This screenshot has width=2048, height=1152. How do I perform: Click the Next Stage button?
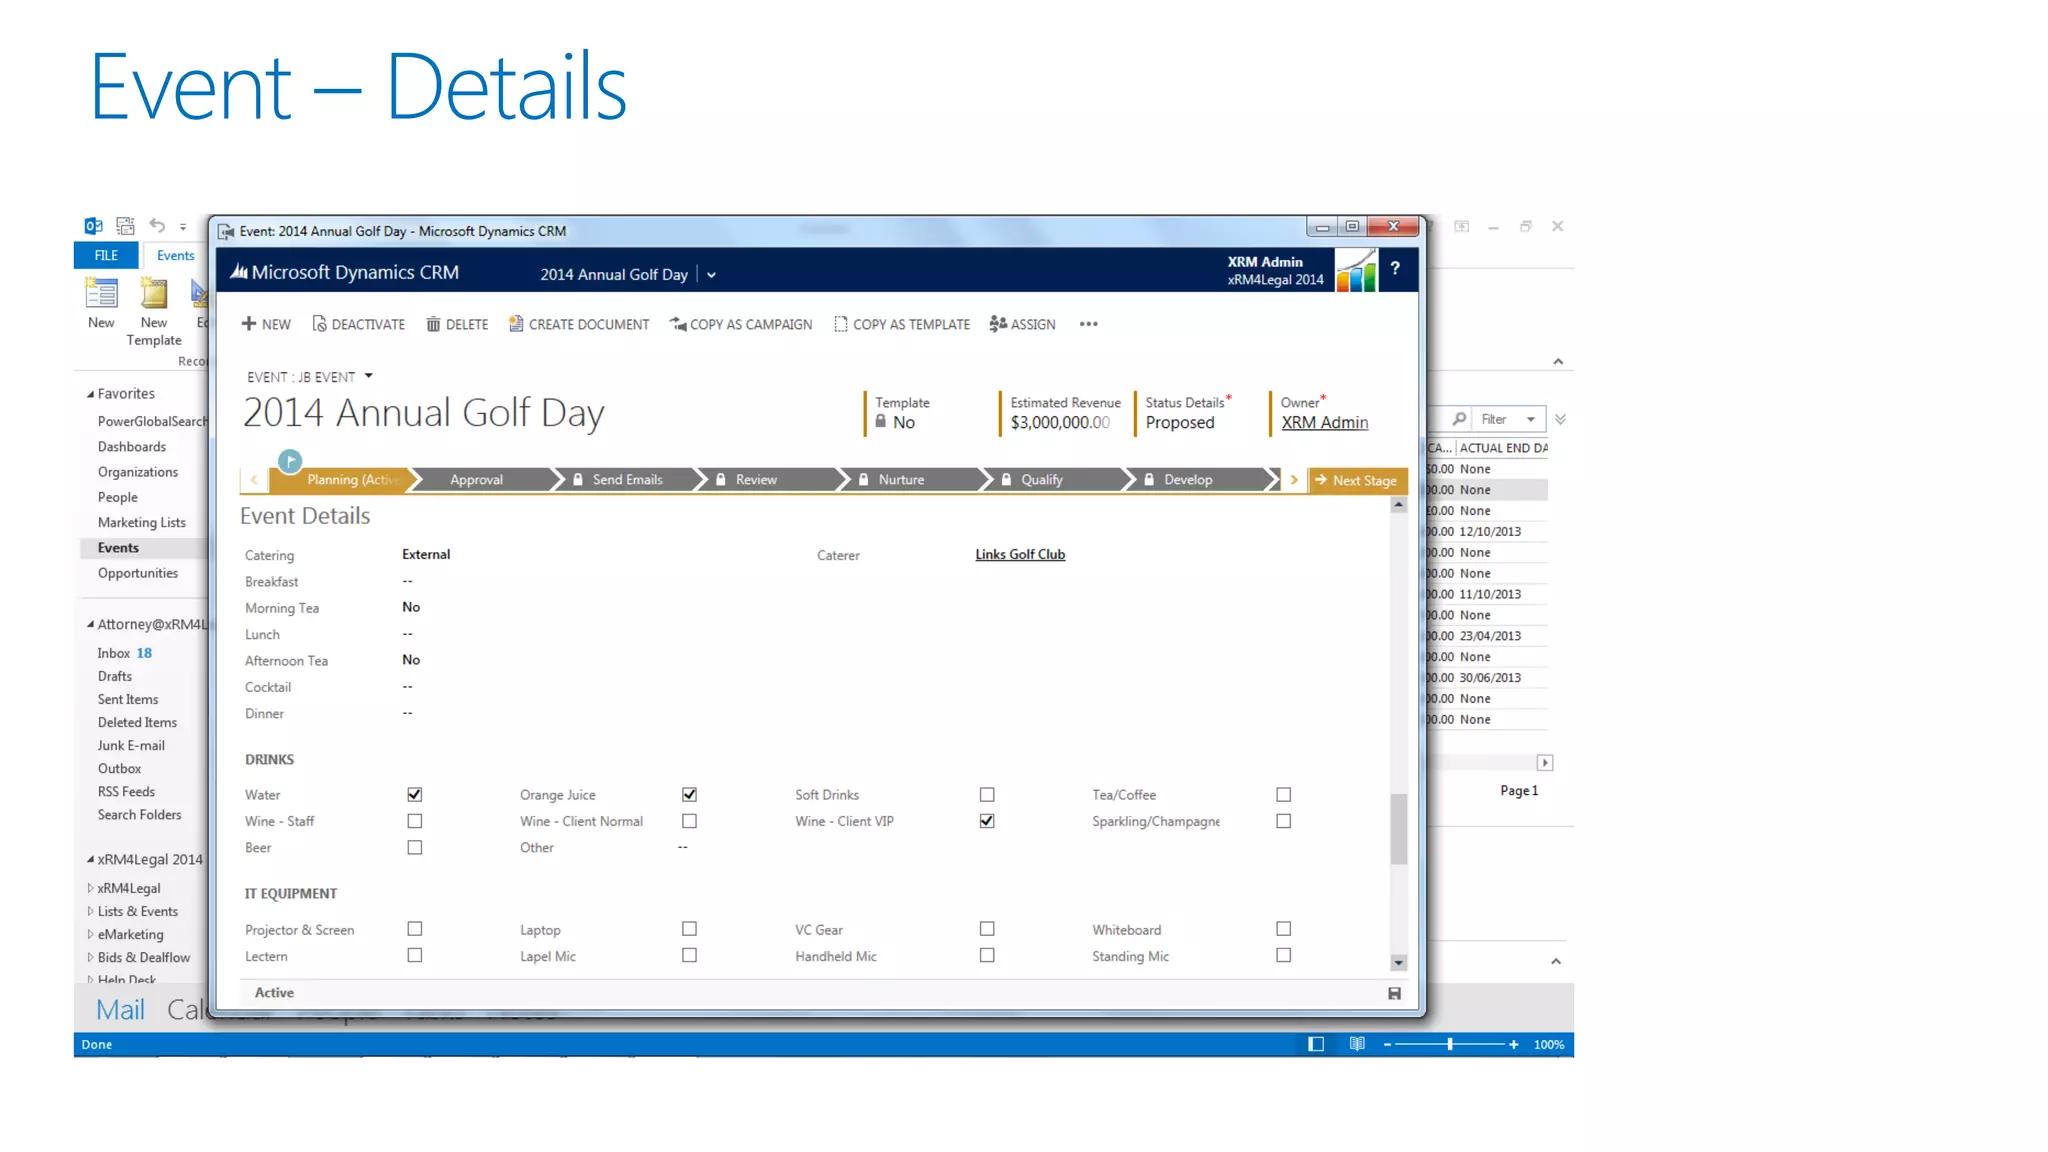[x=1357, y=480]
